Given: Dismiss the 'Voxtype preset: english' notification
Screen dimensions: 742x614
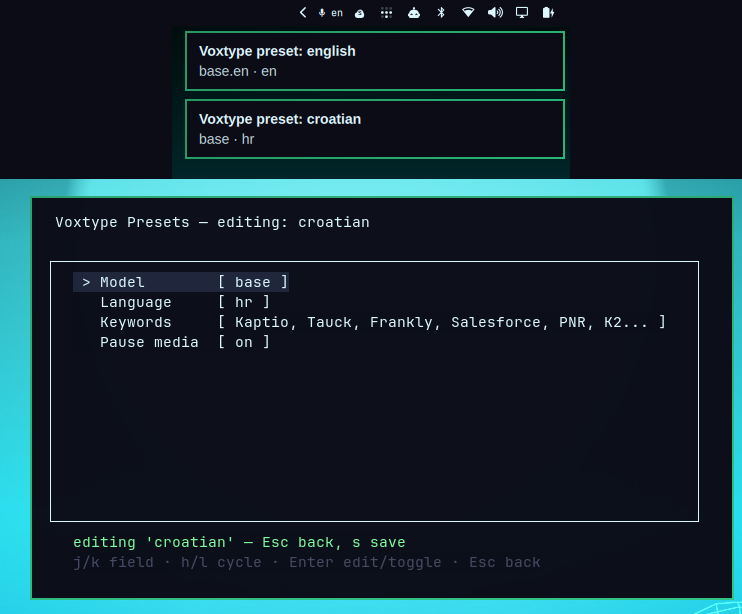Looking at the screenshot, I should 375,61.
